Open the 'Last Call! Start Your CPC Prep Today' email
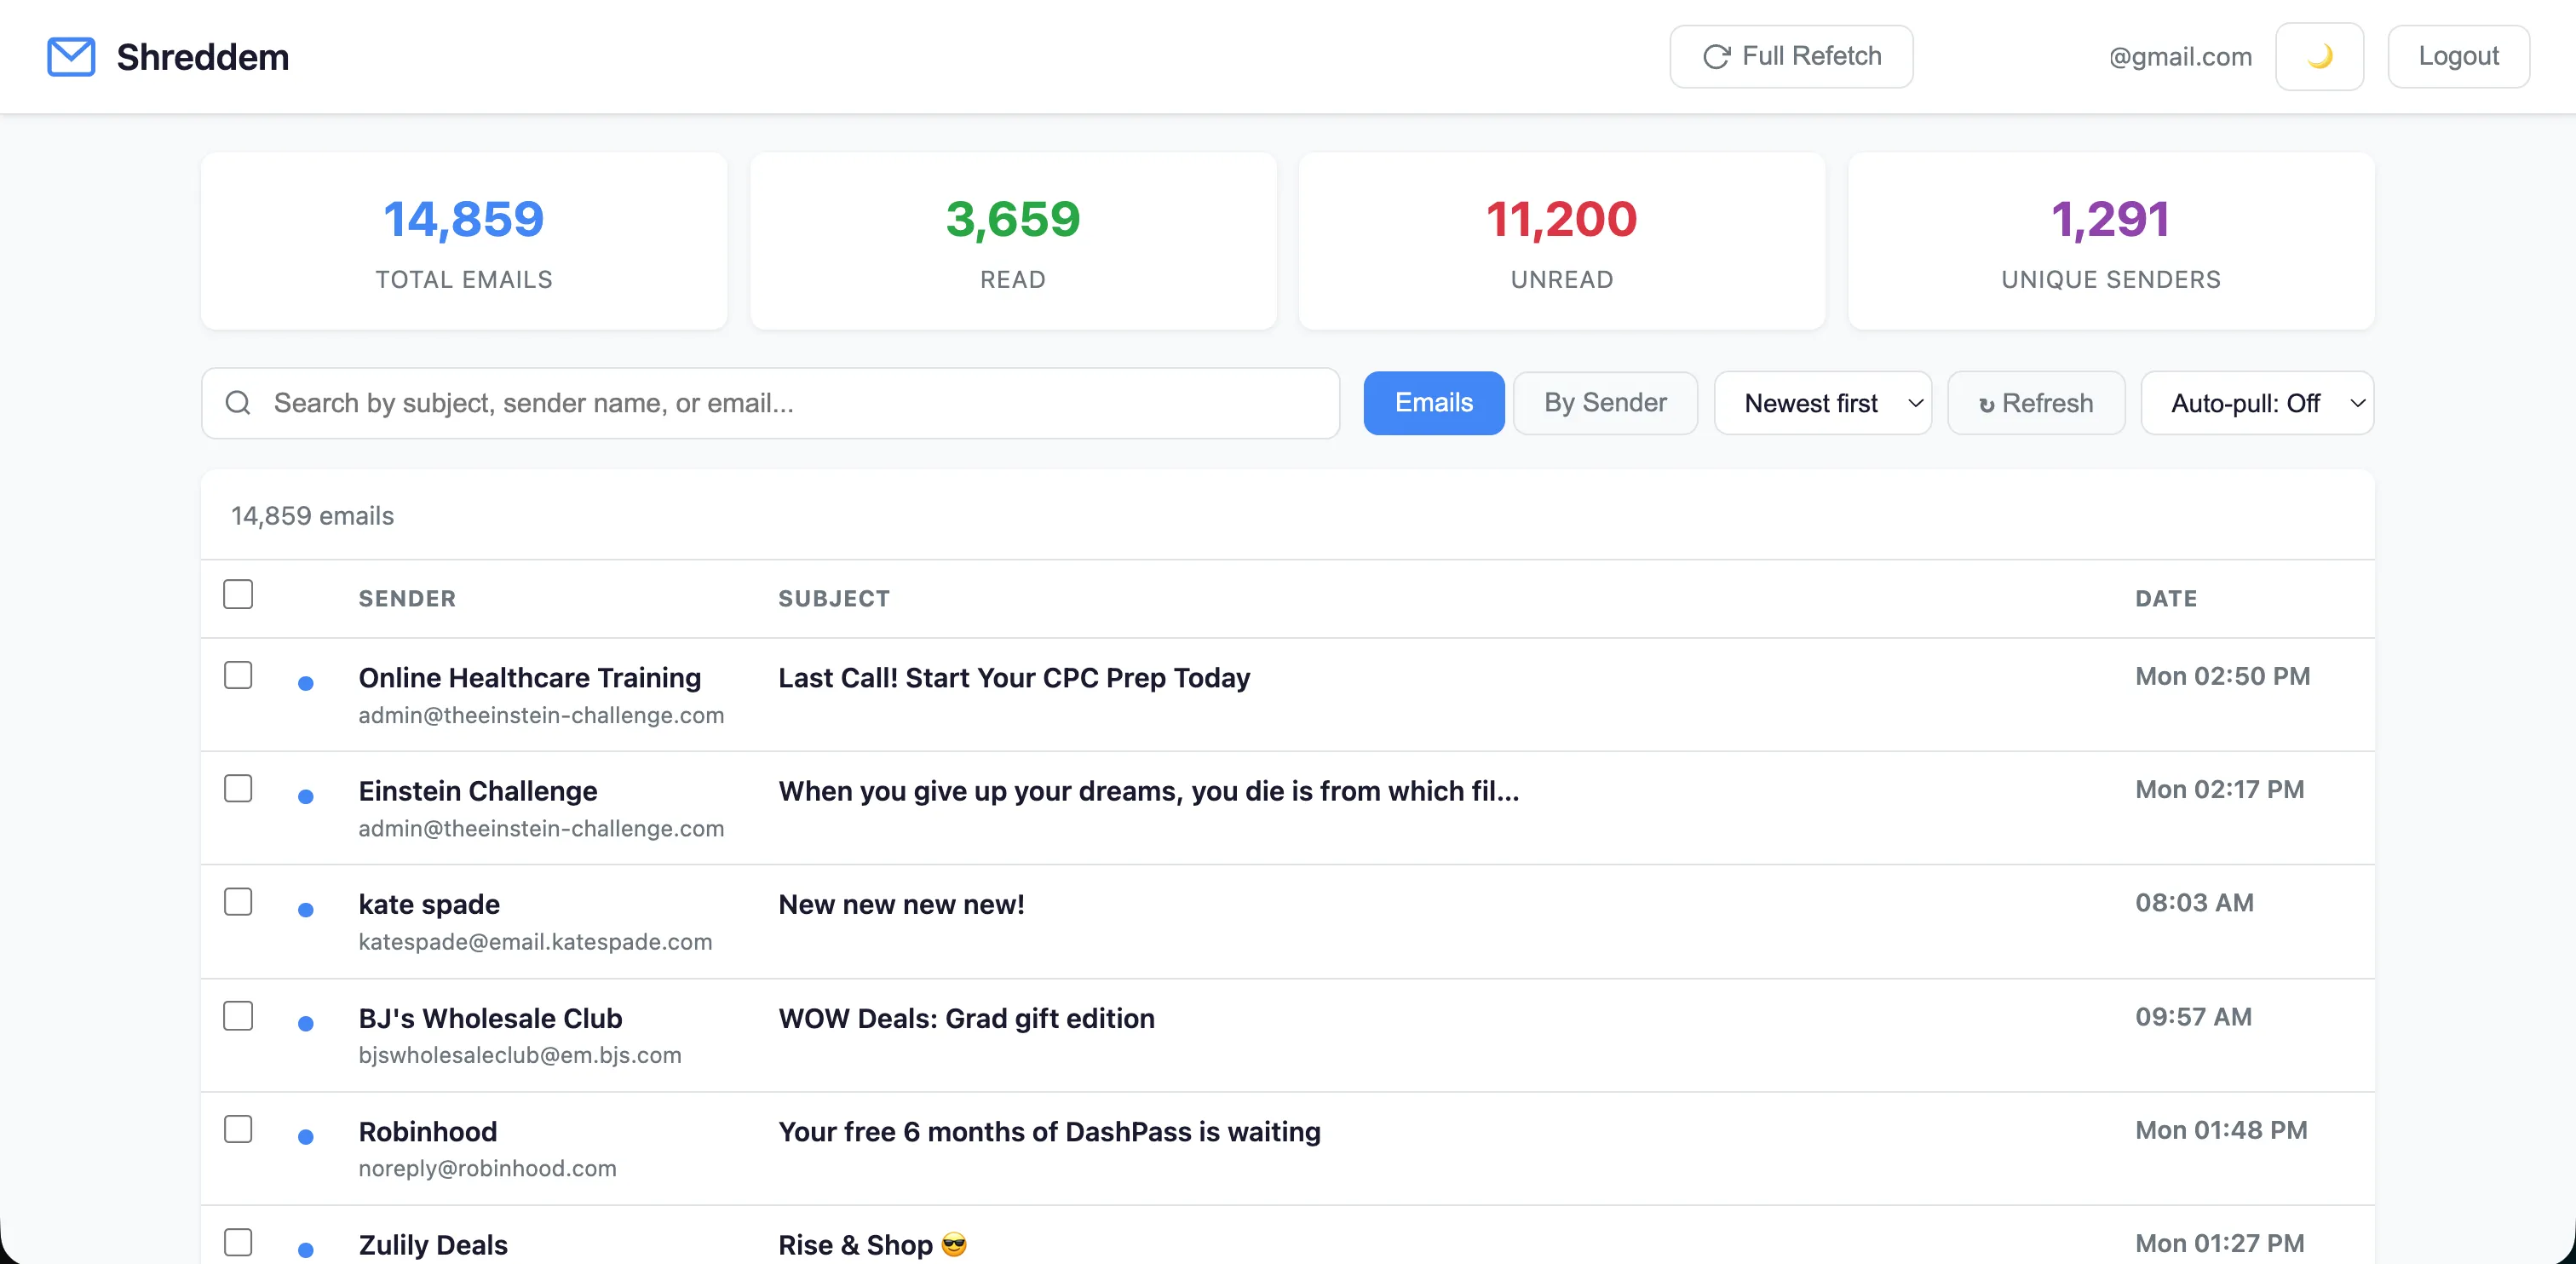2576x1264 pixels. (x=1014, y=678)
